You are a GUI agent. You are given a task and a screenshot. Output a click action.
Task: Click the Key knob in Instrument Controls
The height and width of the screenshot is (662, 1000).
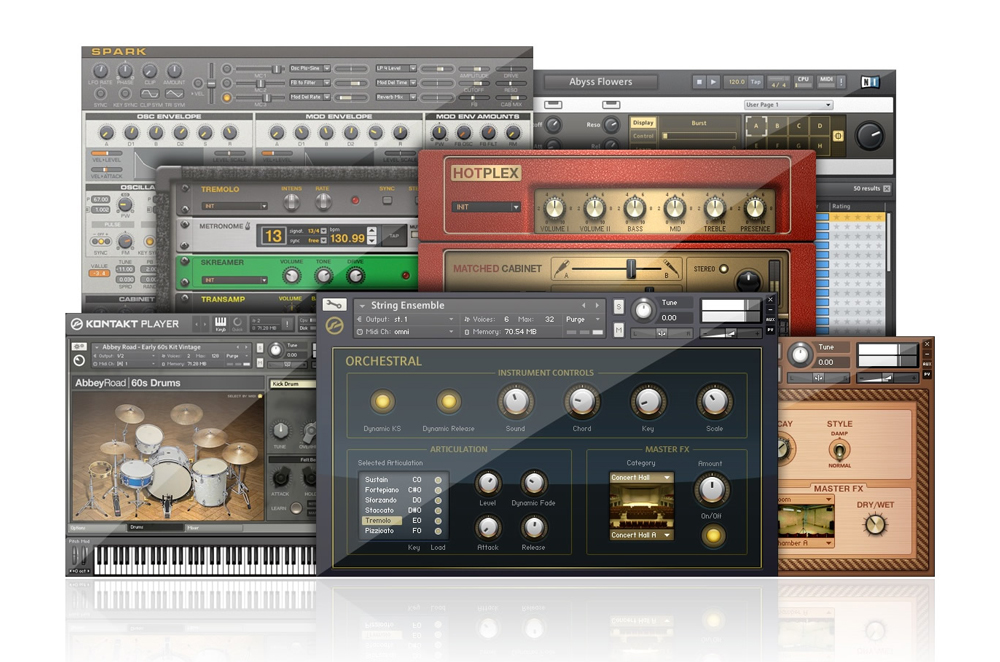648,401
